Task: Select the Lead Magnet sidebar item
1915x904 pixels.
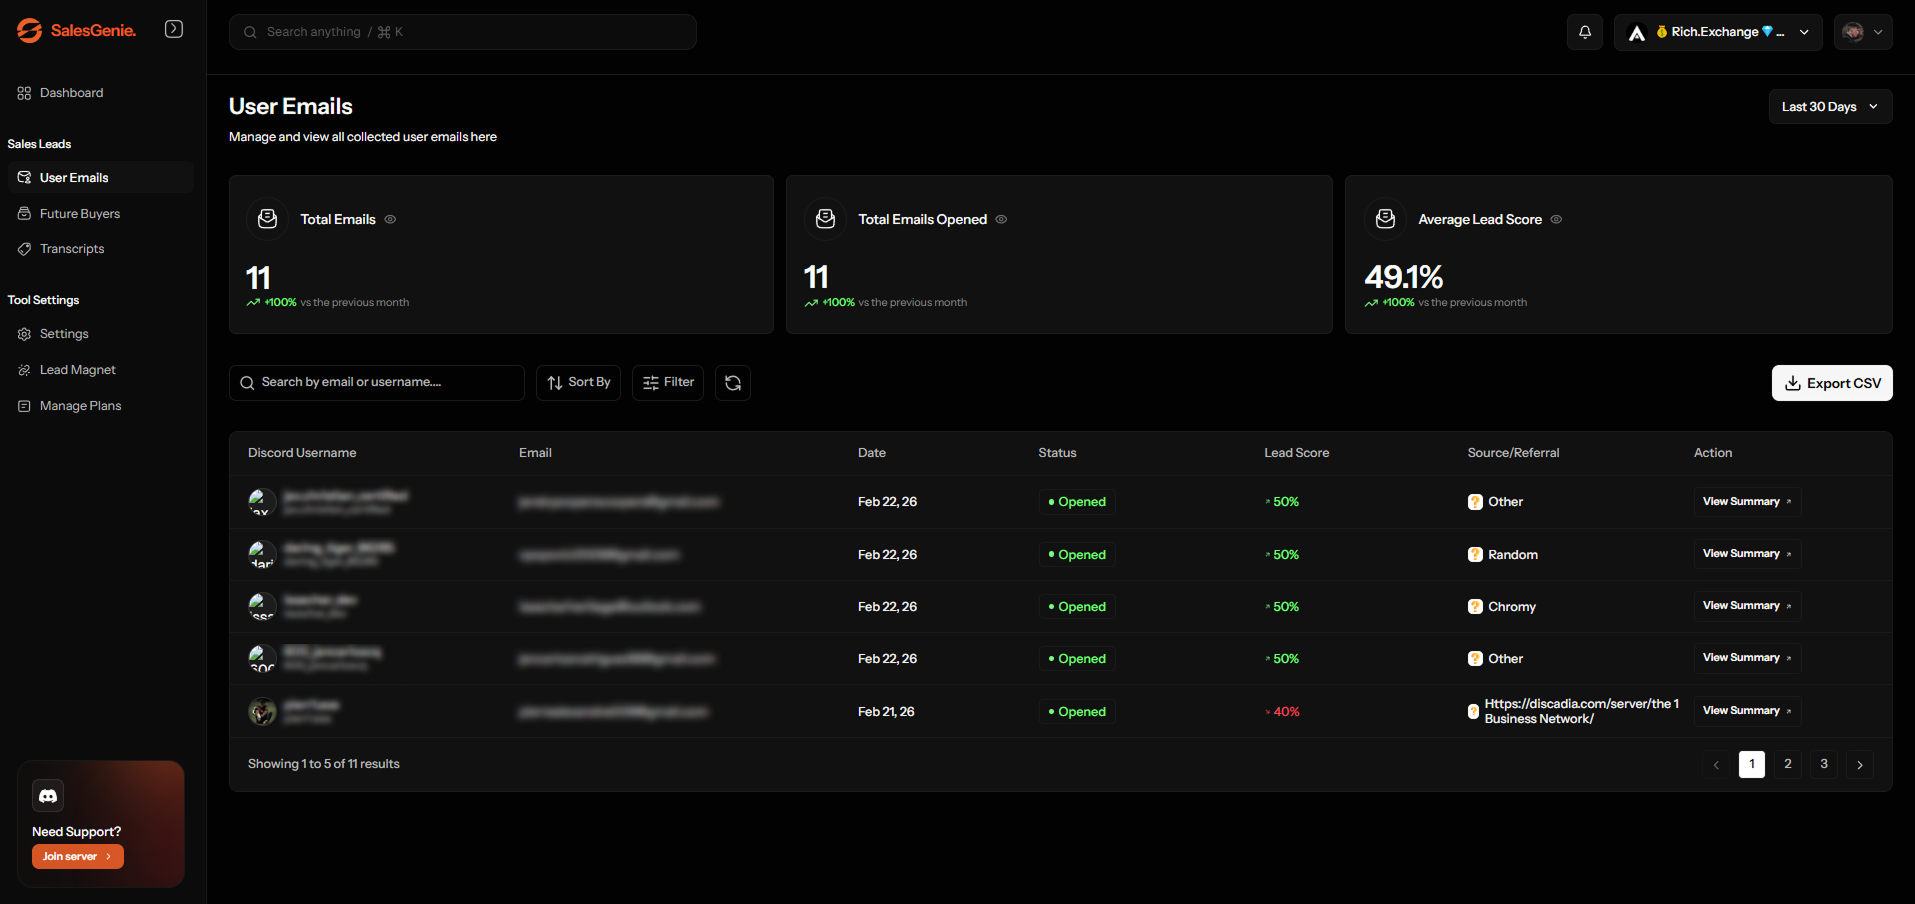Action: tap(77, 369)
